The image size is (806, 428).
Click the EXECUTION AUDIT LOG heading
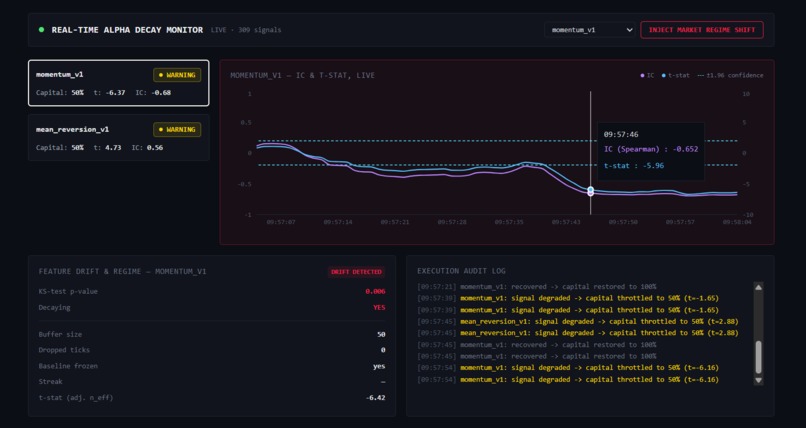pyautogui.click(x=461, y=271)
